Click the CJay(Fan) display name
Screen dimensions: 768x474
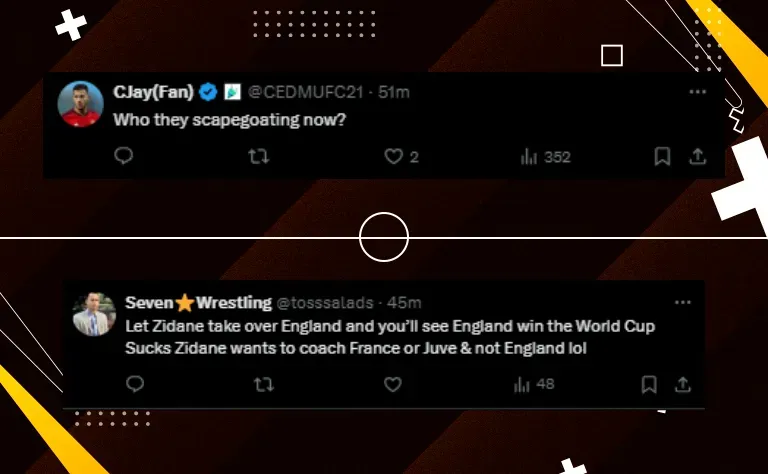[152, 92]
